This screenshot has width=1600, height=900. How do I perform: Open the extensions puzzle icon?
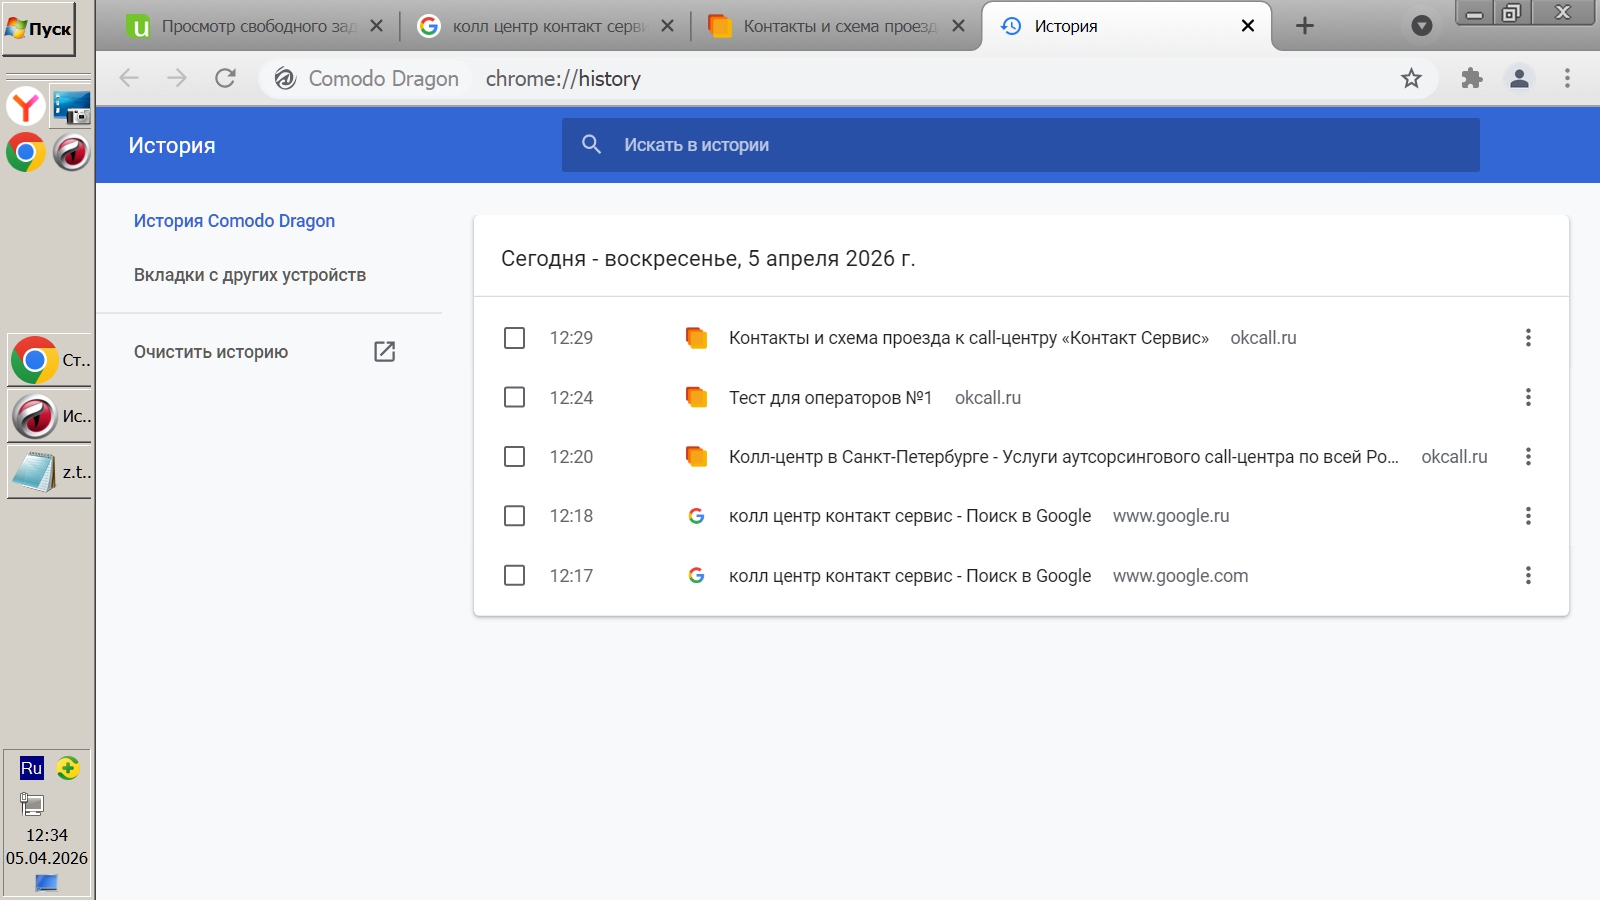[1471, 78]
